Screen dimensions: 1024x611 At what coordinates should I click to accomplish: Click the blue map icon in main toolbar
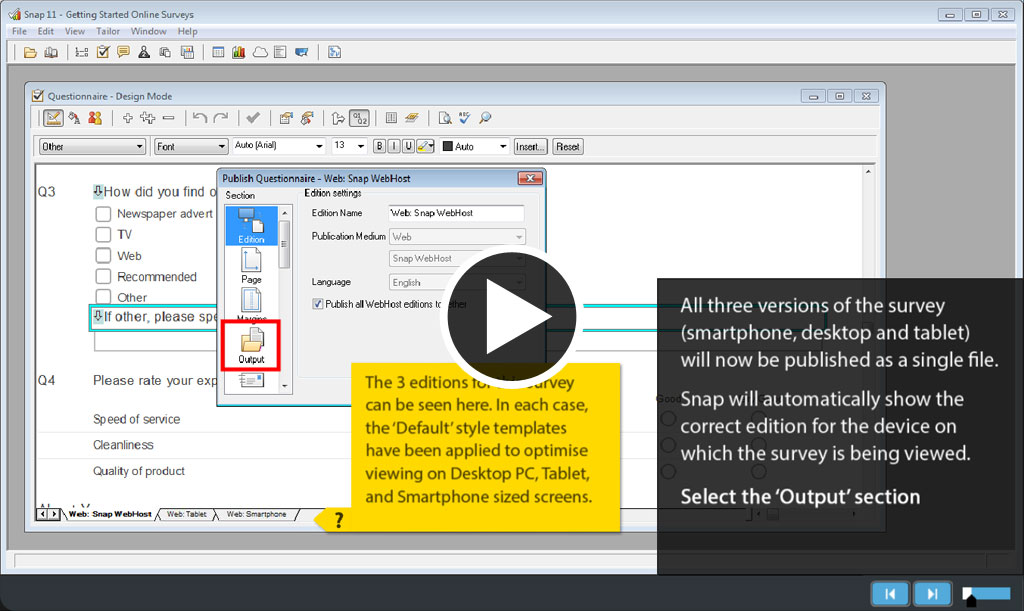coord(301,52)
